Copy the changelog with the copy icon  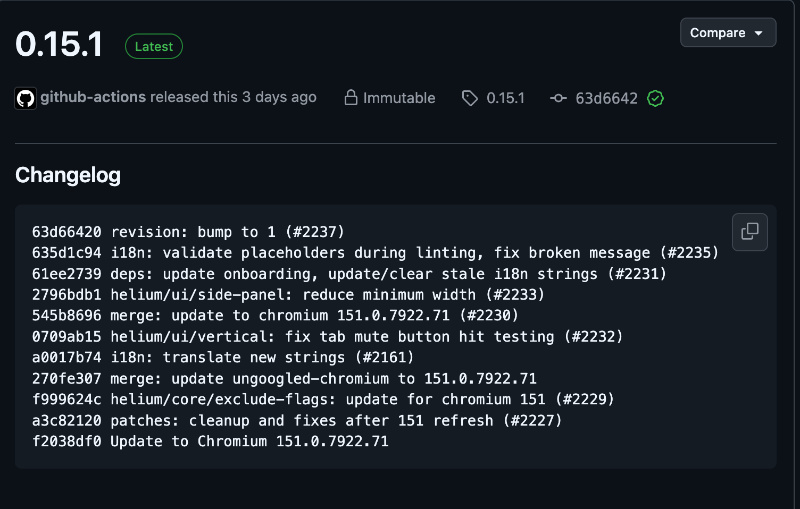(749, 232)
